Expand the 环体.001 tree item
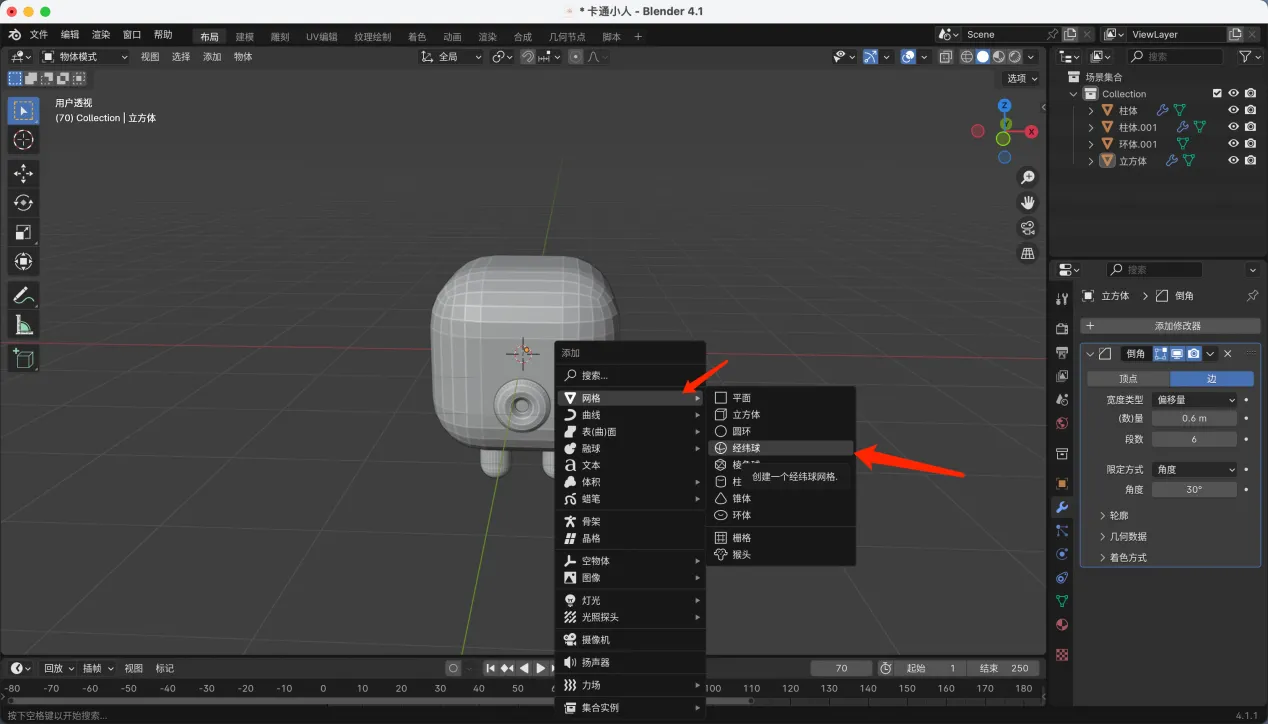This screenshot has width=1268, height=724. [1091, 144]
